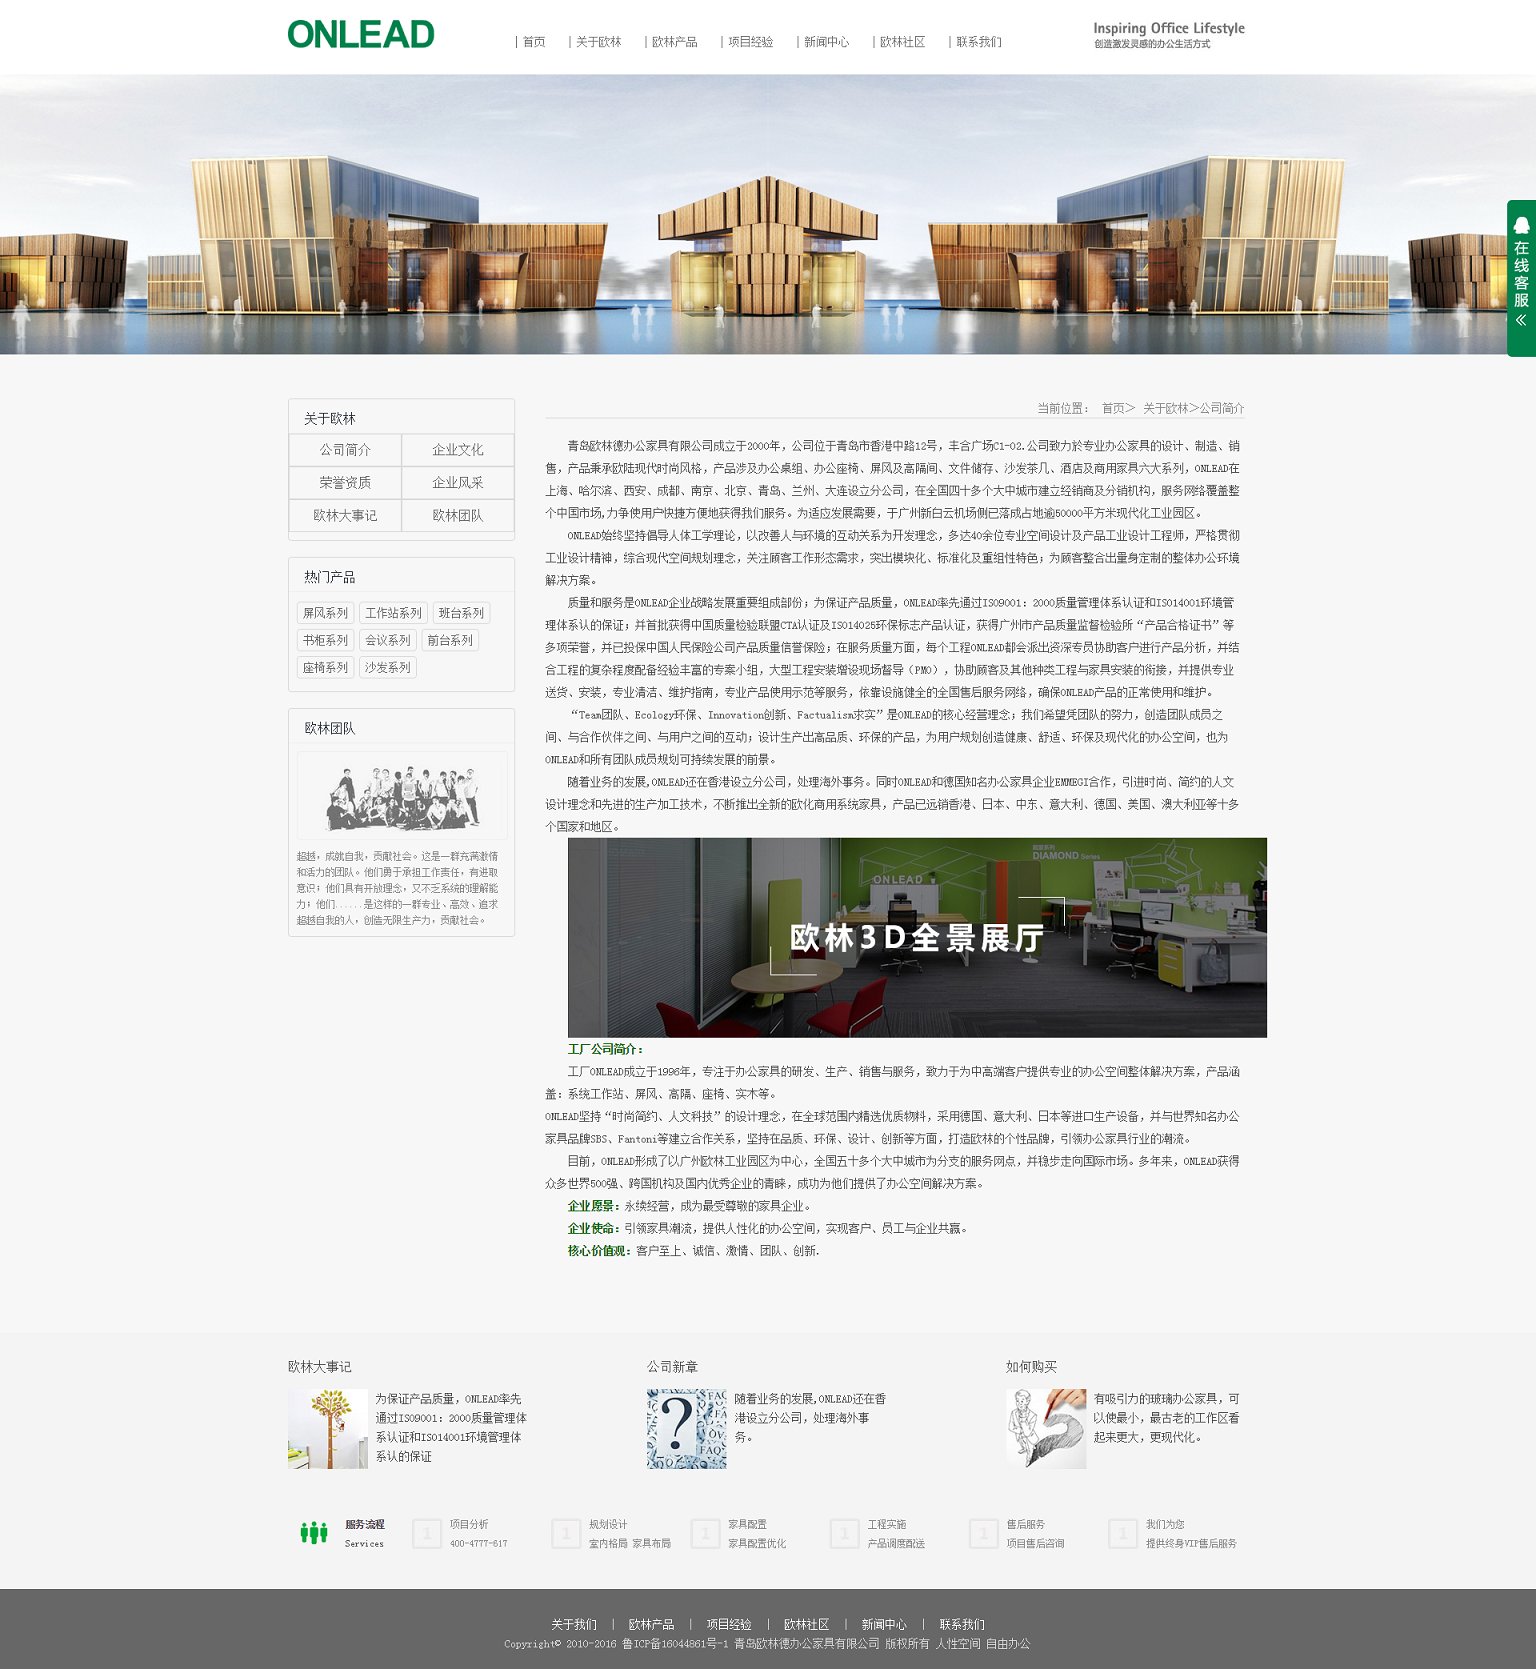1536x1669 pixels.
Task: Open the question mark thumbnail under 公司新章
Action: point(687,1428)
